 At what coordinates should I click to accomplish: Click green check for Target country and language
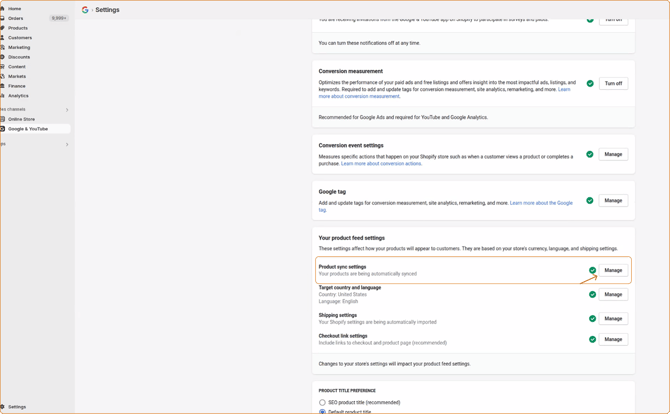click(592, 294)
